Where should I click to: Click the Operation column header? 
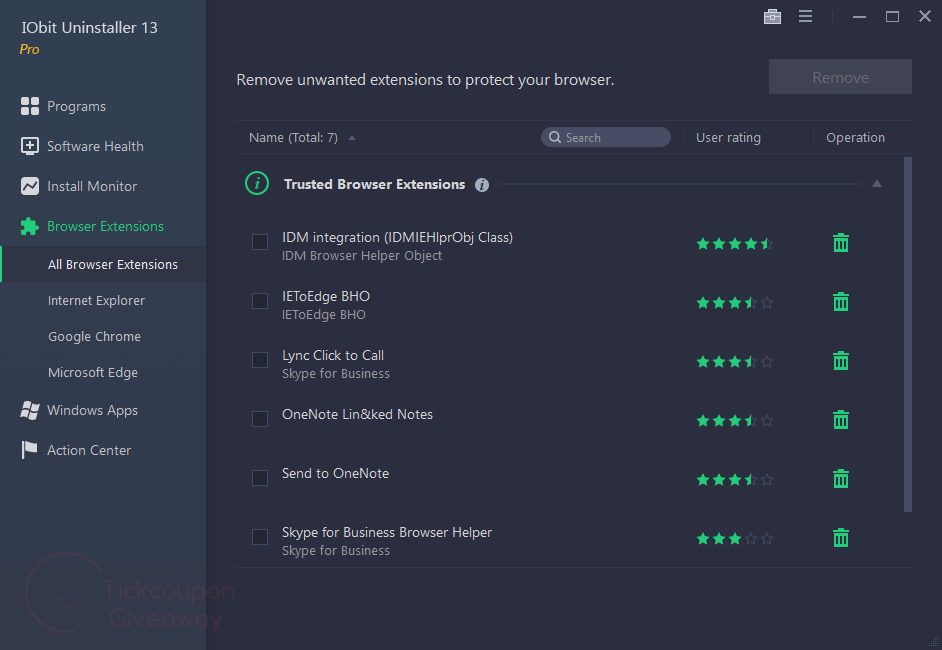click(x=855, y=138)
